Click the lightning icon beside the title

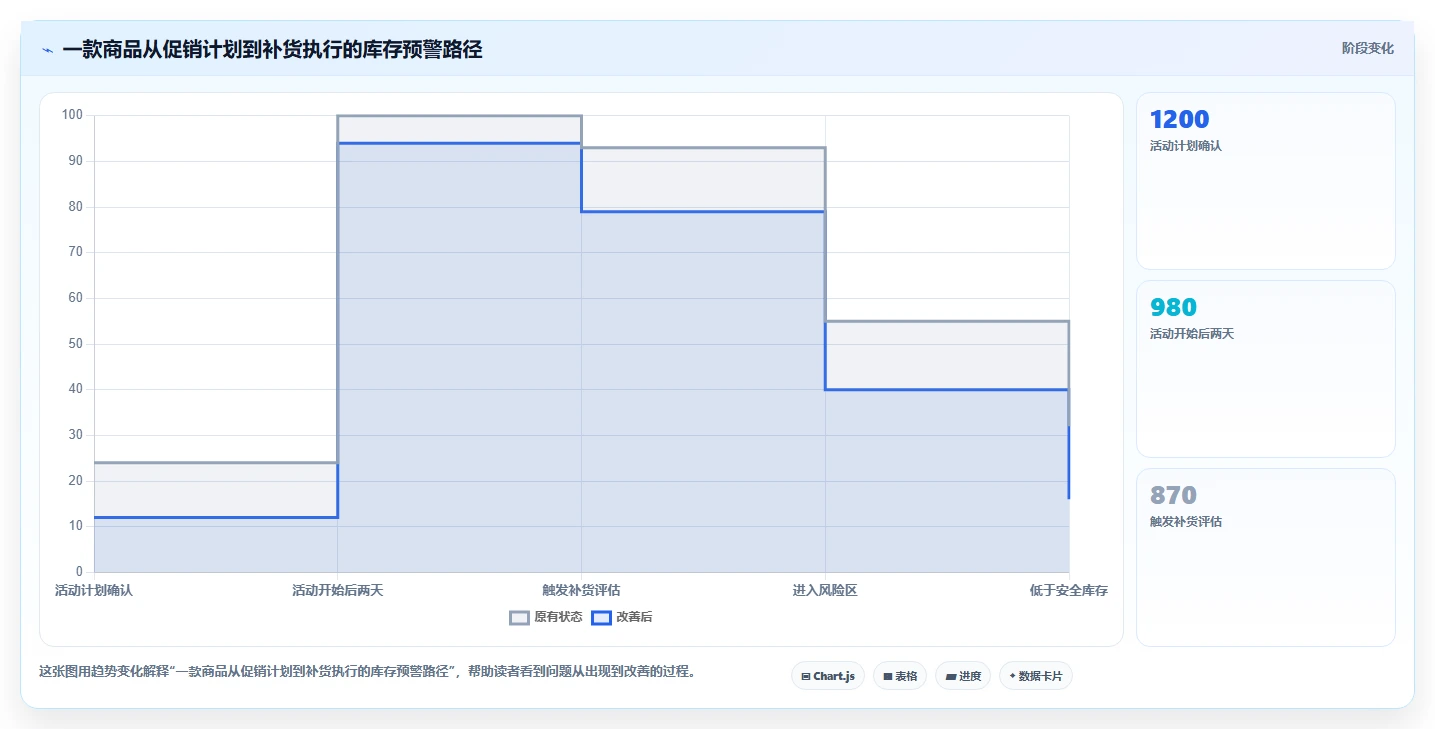(x=47, y=50)
